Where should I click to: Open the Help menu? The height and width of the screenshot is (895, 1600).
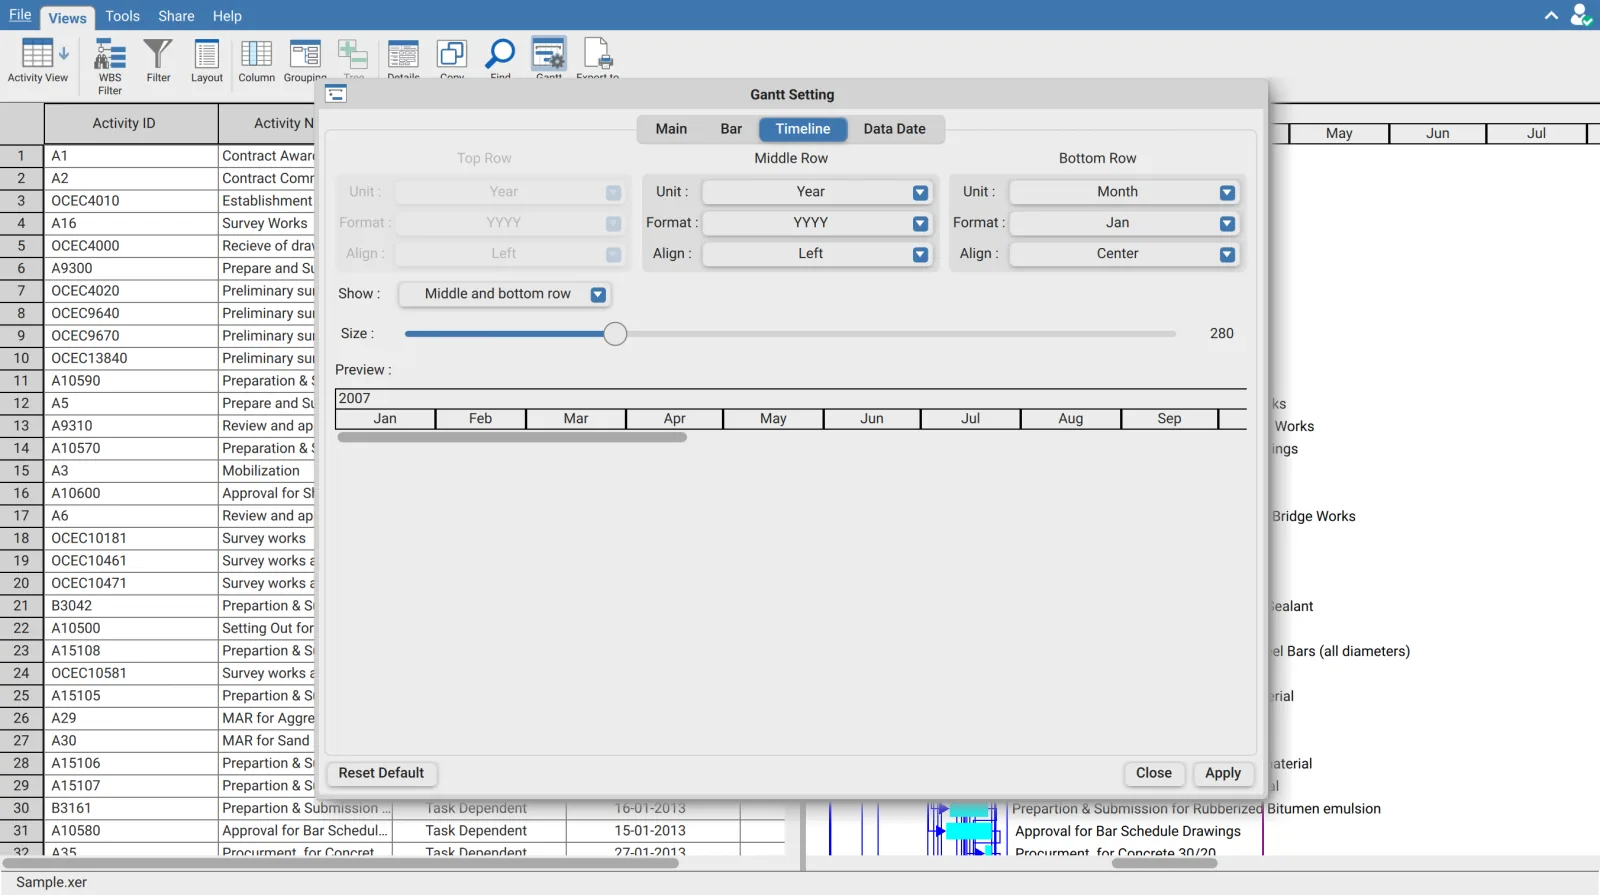tap(227, 16)
